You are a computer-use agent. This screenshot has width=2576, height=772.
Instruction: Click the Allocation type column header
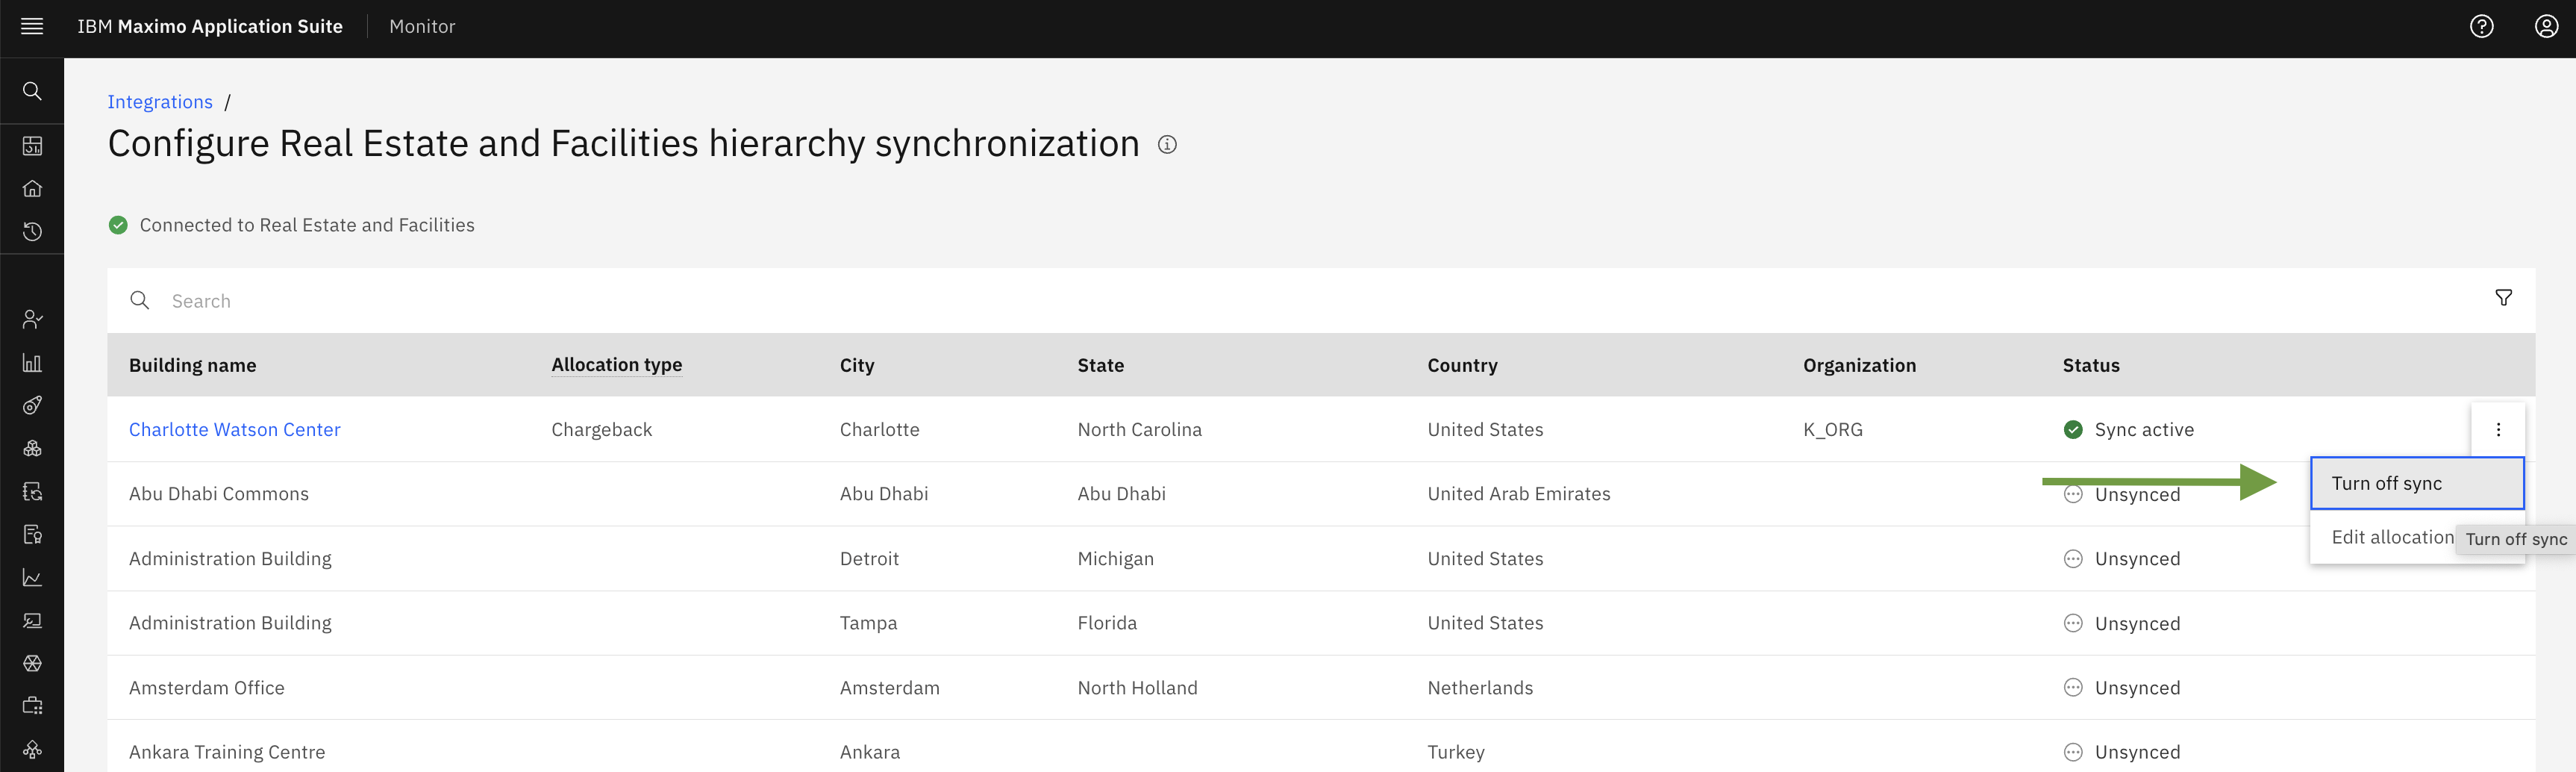617,366
